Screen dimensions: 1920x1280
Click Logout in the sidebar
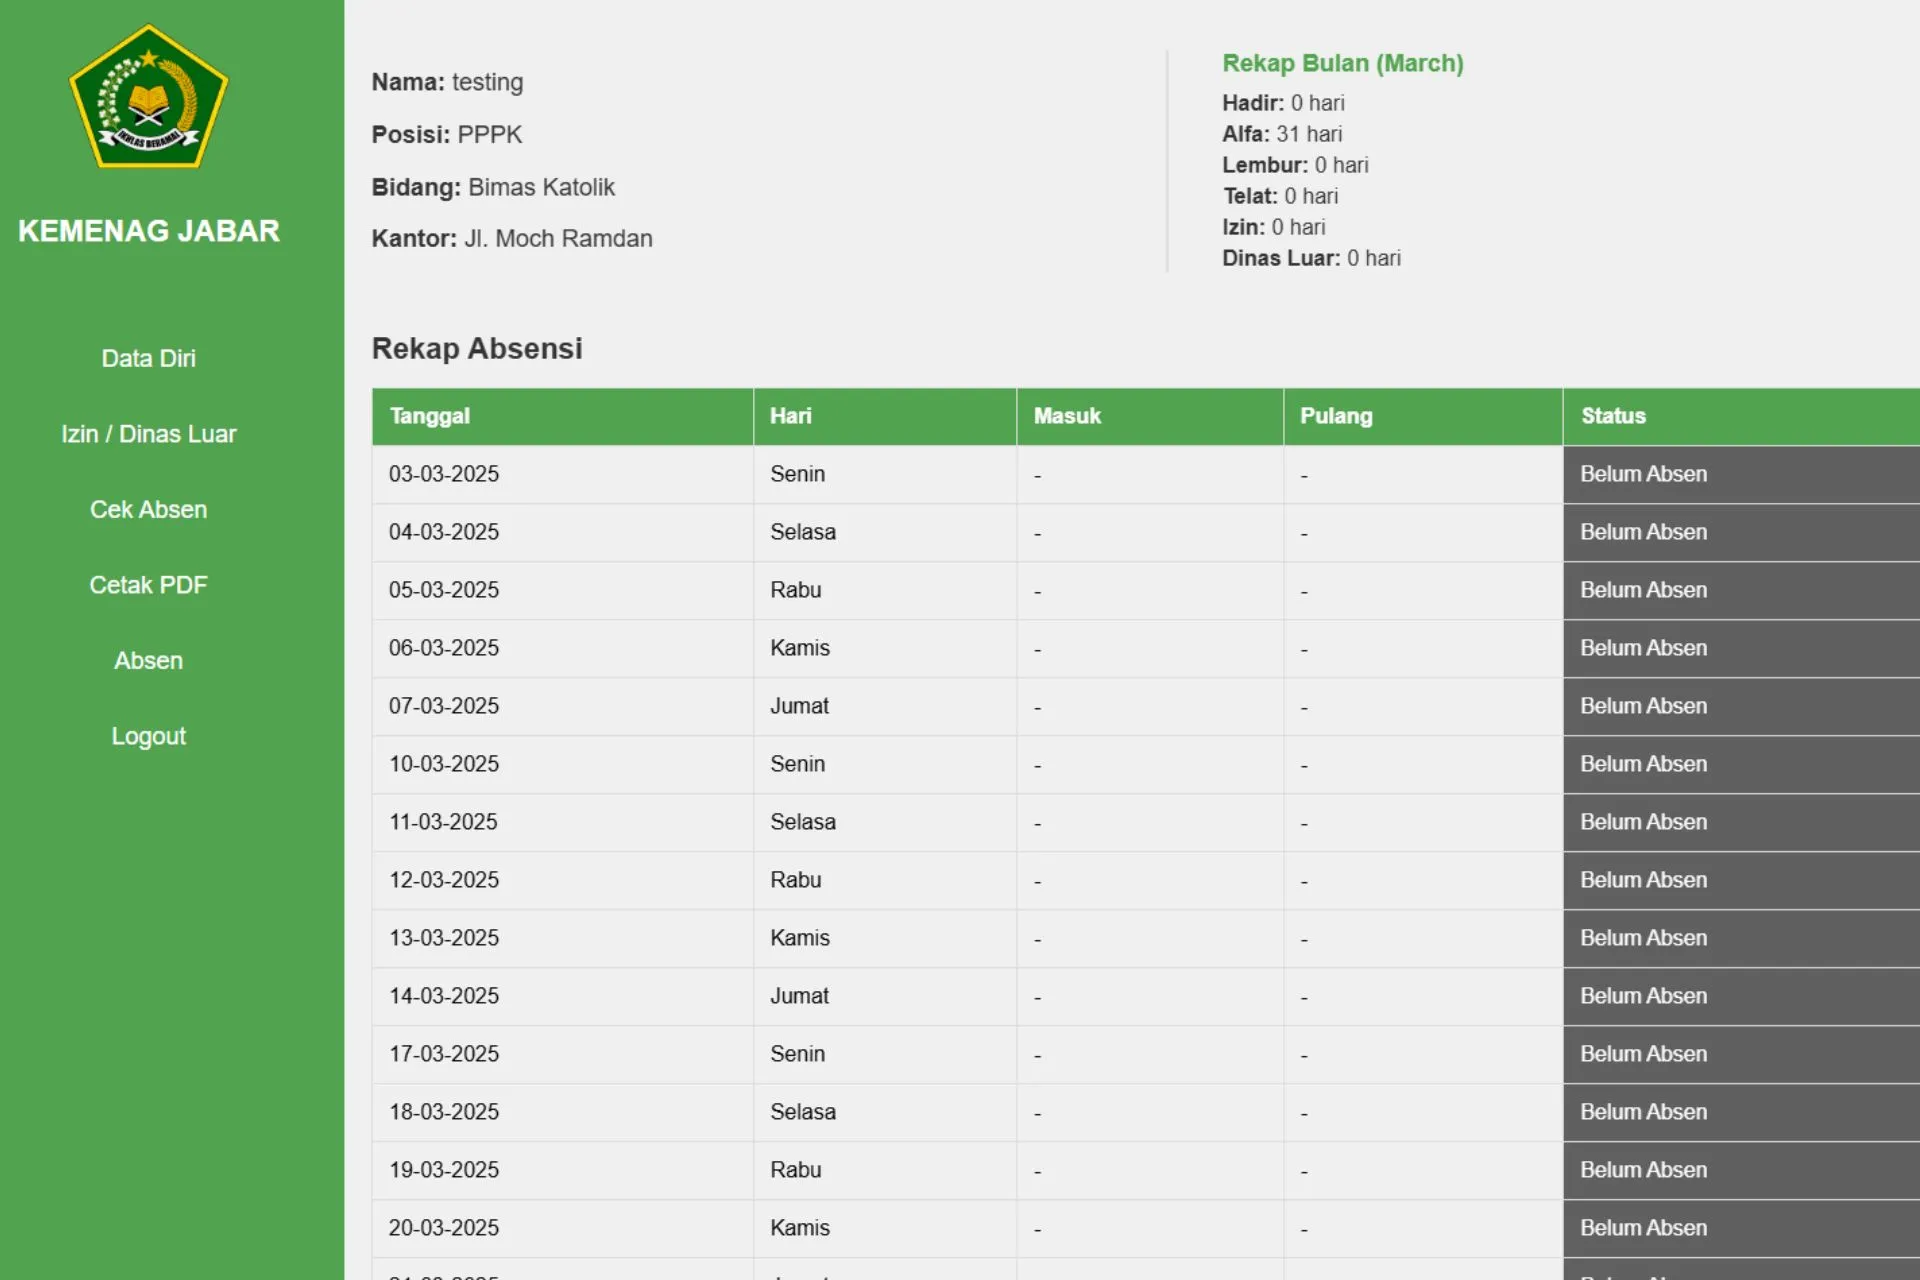149,736
